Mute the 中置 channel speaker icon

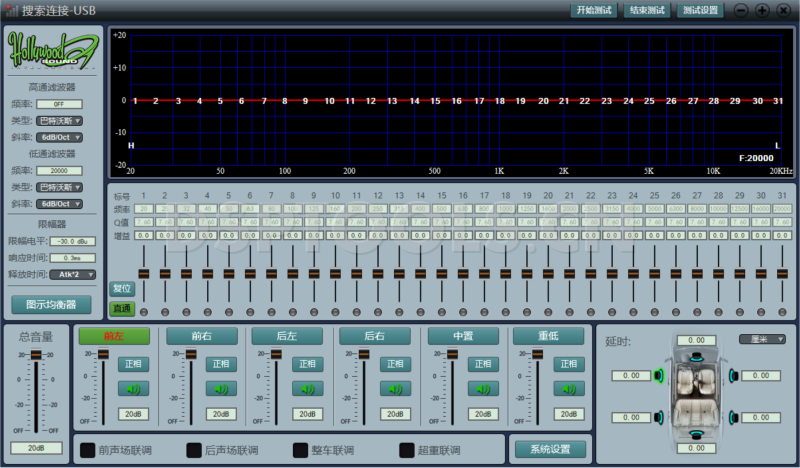[482, 389]
